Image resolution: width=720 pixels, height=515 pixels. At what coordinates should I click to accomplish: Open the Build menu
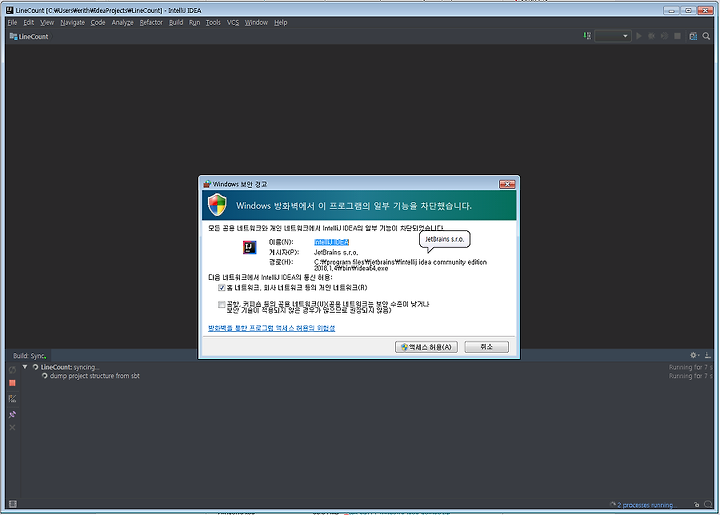pyautogui.click(x=176, y=22)
